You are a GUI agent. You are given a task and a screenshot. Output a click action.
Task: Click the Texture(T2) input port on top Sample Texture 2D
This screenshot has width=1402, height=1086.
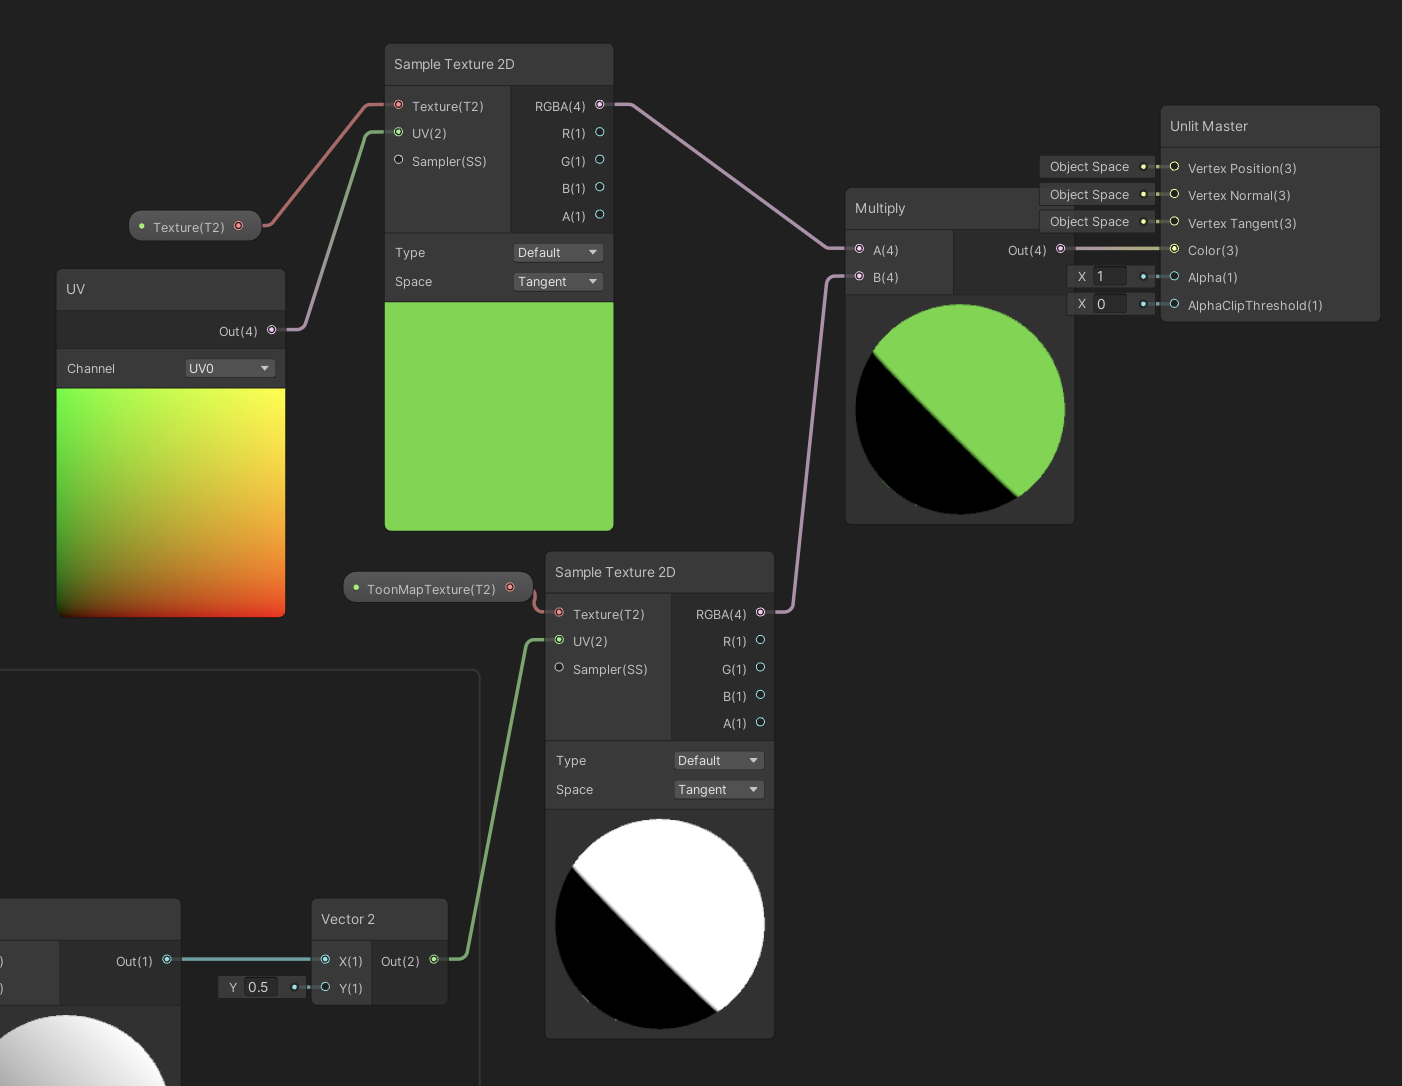(x=398, y=105)
